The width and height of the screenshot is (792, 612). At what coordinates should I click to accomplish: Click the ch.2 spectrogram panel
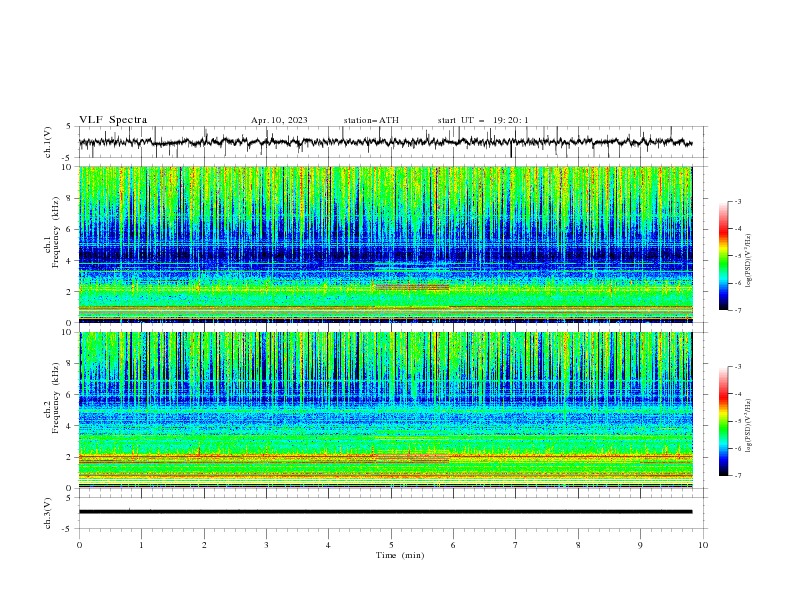tap(385, 410)
